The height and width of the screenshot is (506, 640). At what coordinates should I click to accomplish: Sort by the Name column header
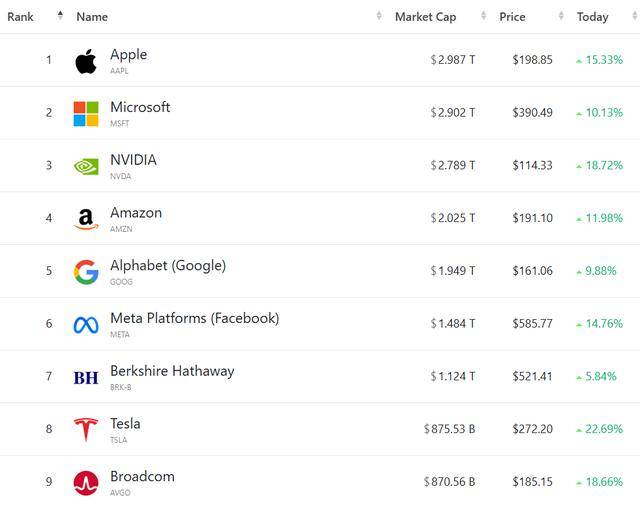click(x=92, y=16)
